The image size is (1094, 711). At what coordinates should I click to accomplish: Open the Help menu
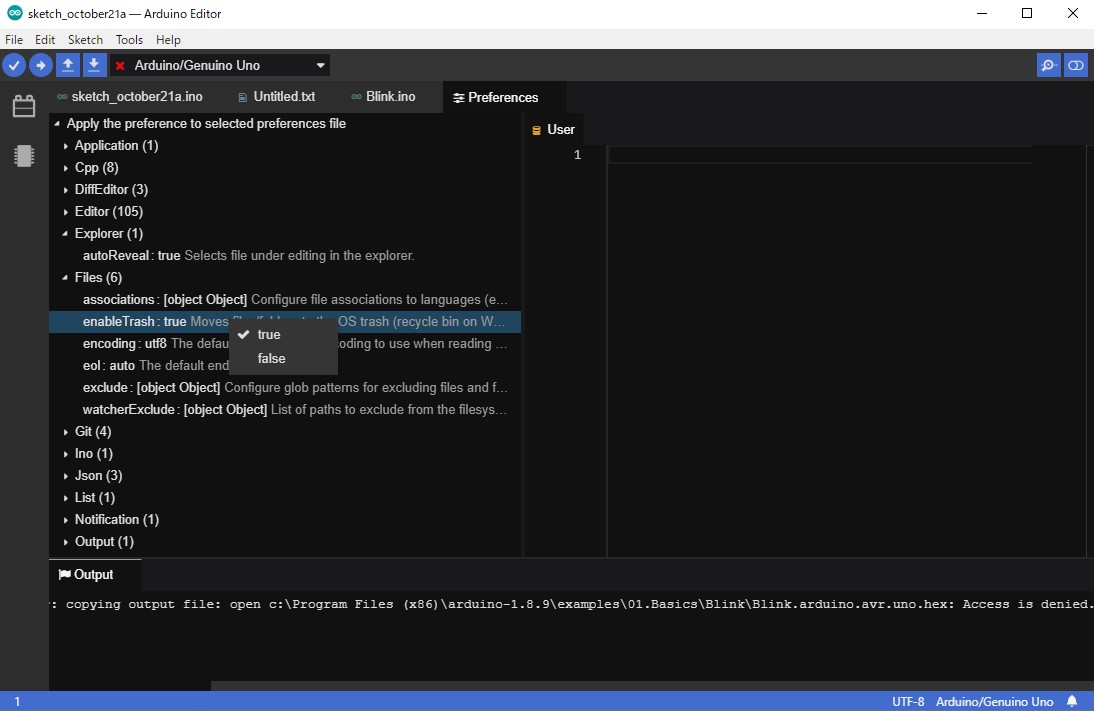[168, 40]
